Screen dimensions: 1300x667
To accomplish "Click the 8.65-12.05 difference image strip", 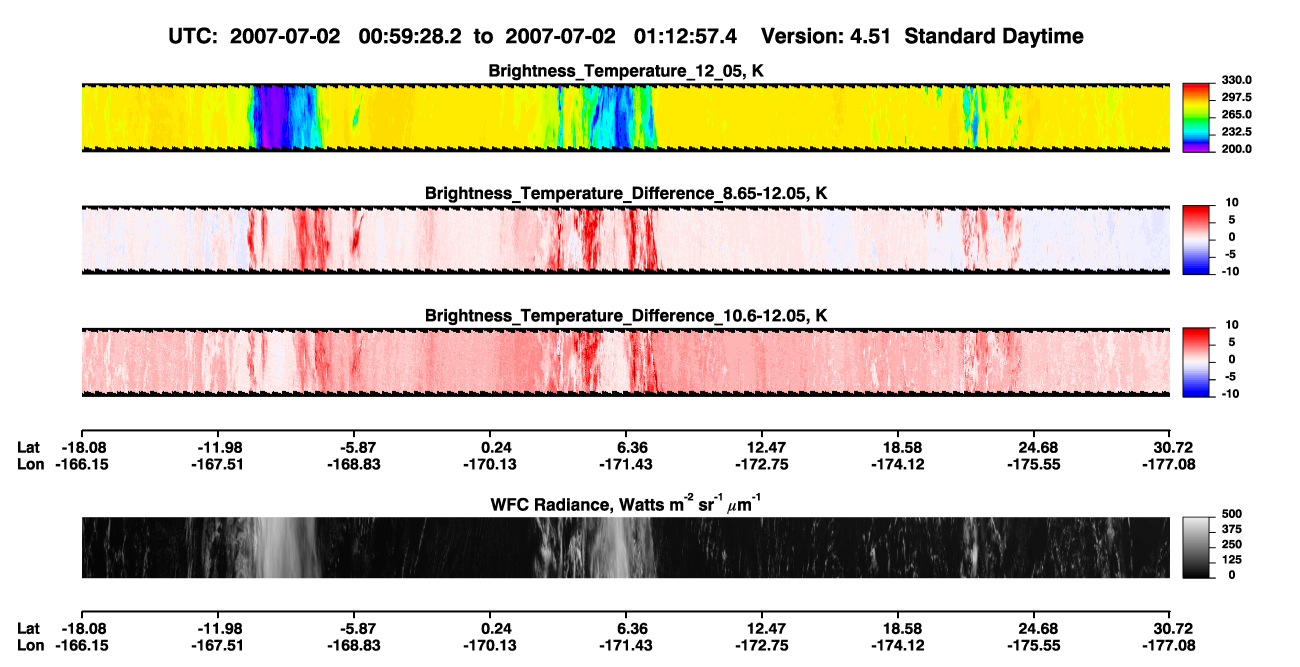I will tap(625, 239).
